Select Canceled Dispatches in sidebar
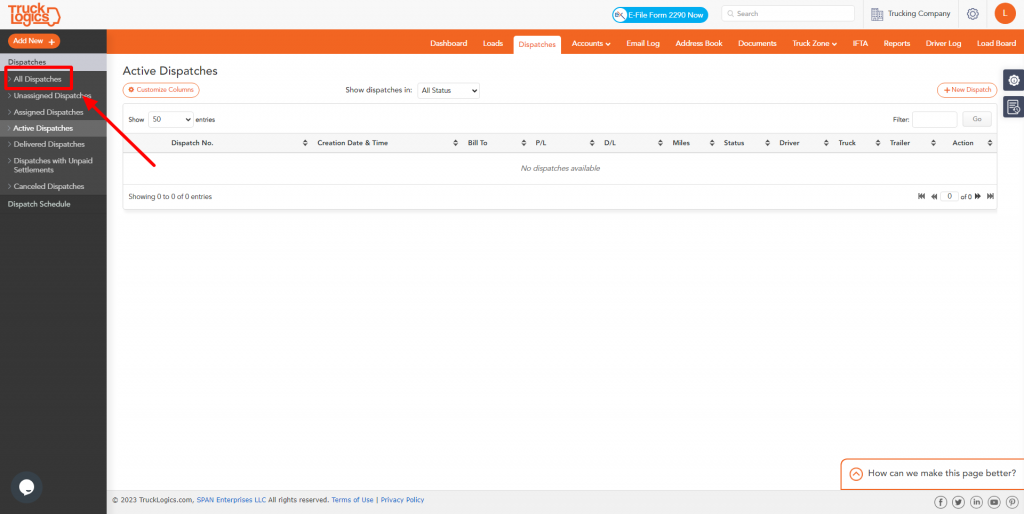The width and height of the screenshot is (1024, 514). click(x=49, y=186)
